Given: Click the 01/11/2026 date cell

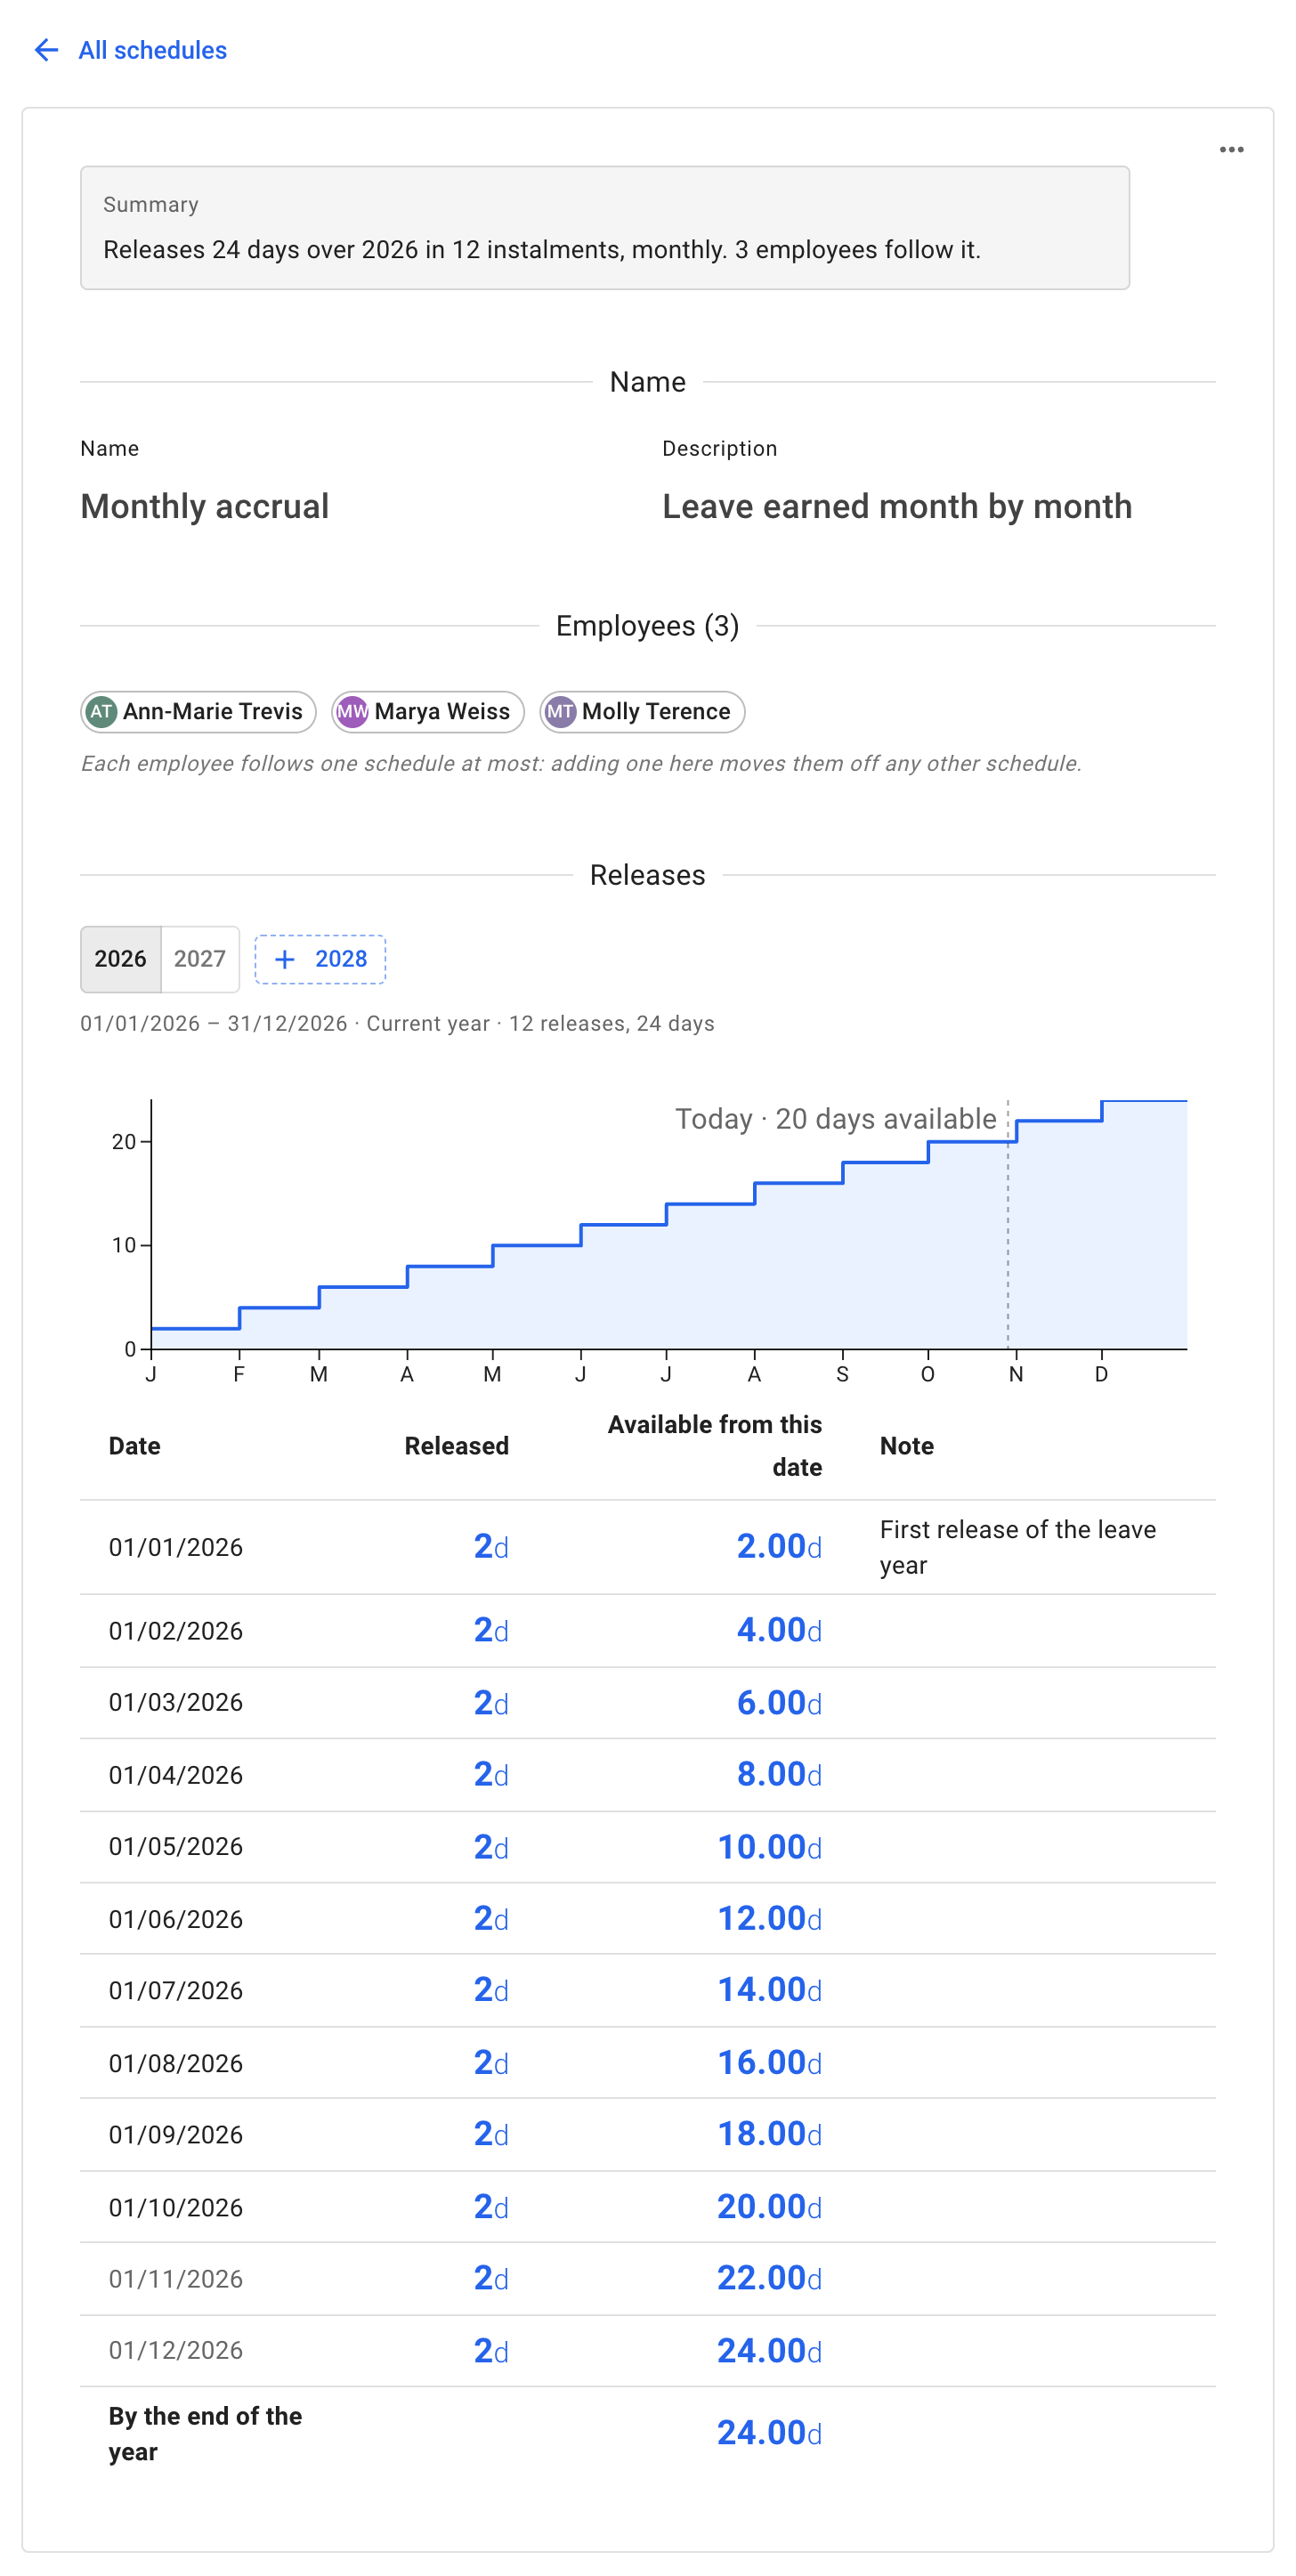Looking at the screenshot, I should coord(176,2279).
